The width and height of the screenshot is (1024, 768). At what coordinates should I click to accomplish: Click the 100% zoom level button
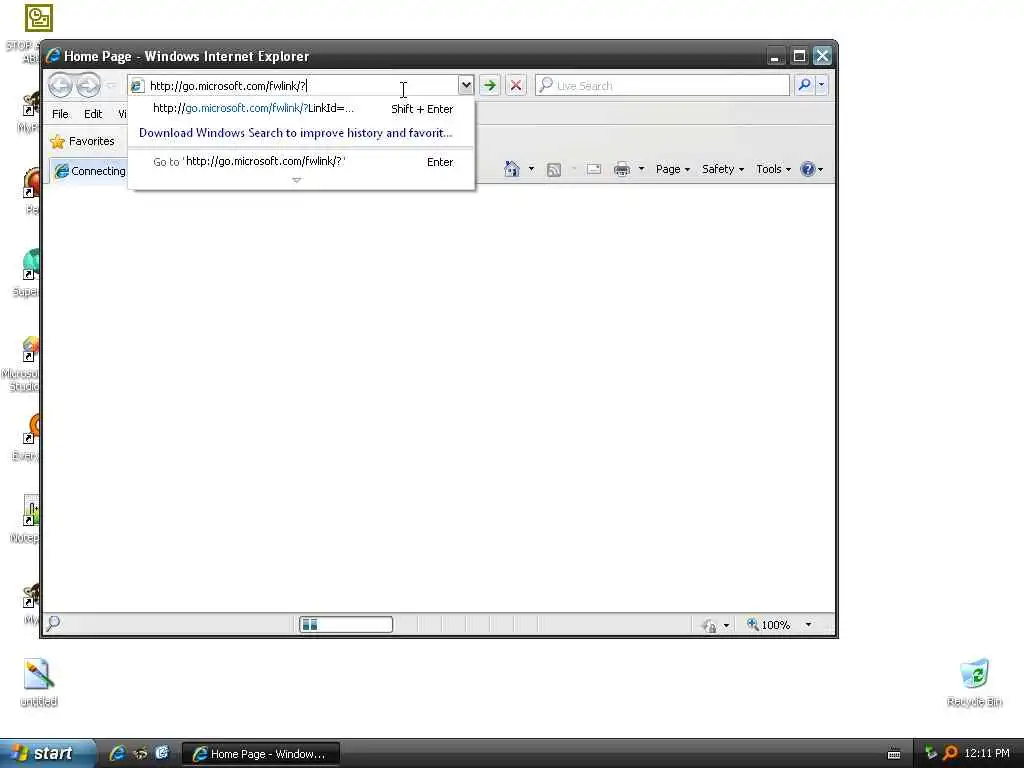click(x=769, y=625)
